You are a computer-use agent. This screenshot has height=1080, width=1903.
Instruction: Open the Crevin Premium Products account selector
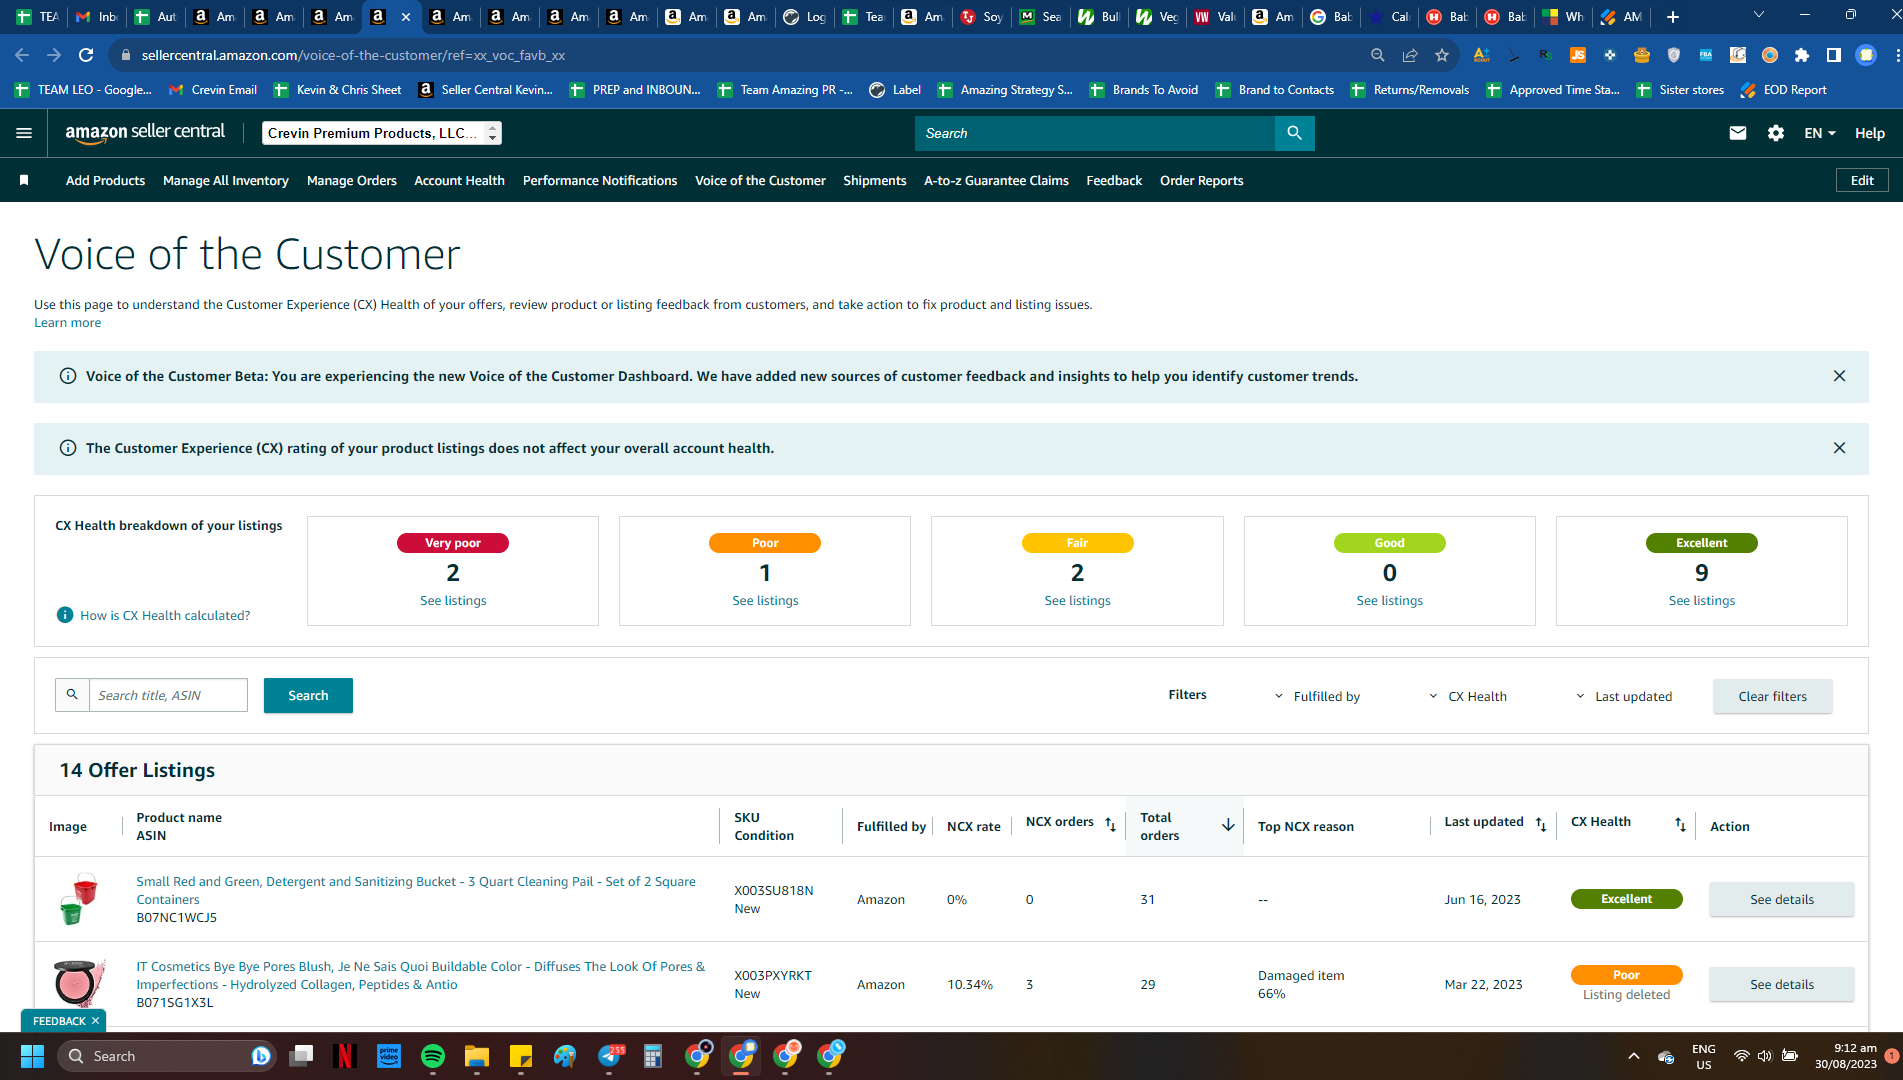coord(382,133)
